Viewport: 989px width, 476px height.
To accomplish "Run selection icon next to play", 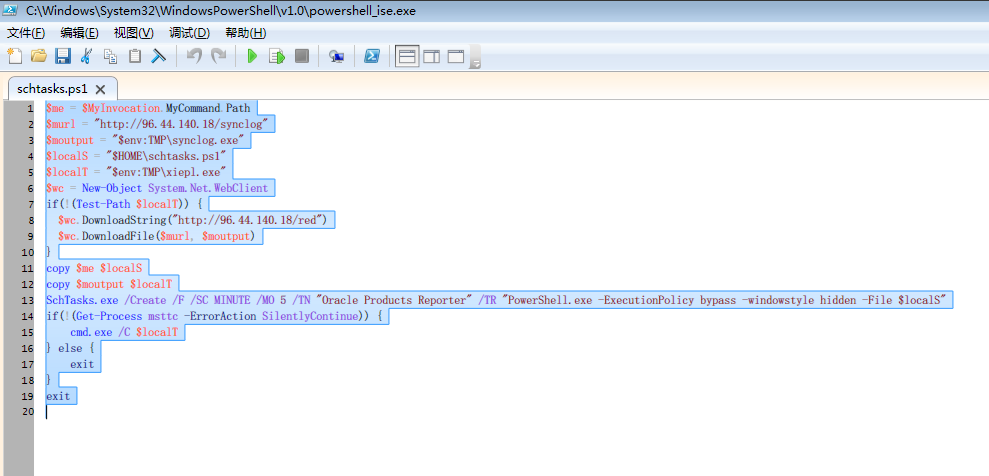I will tap(277, 56).
